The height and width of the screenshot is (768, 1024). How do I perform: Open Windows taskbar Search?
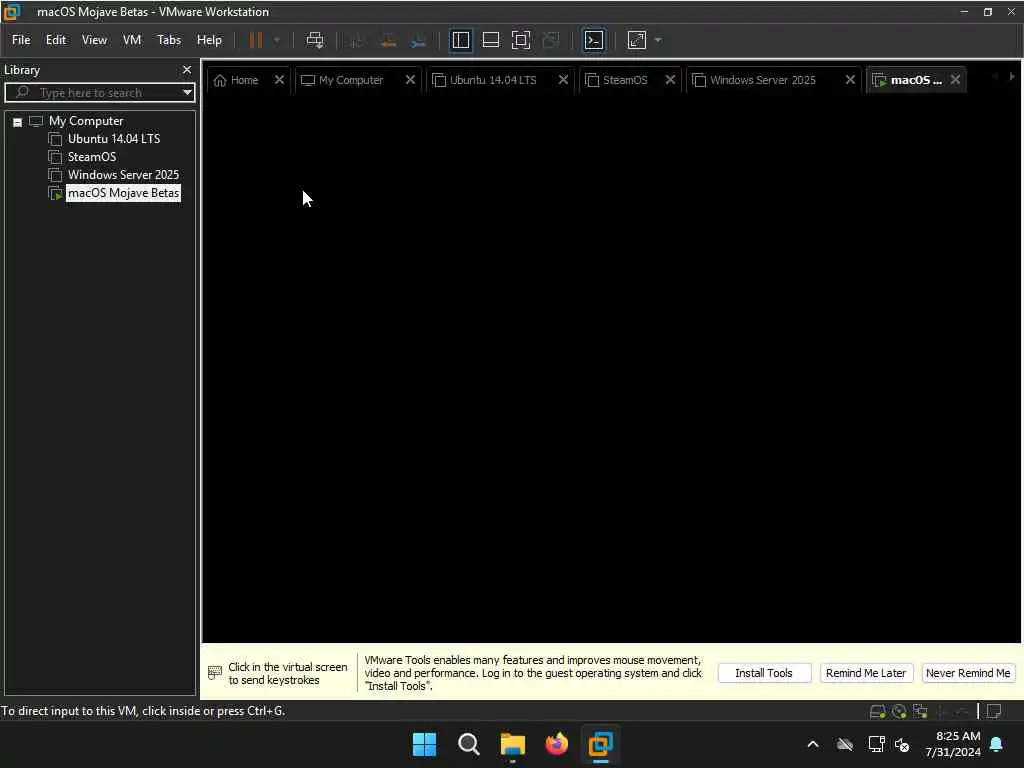[x=468, y=744]
